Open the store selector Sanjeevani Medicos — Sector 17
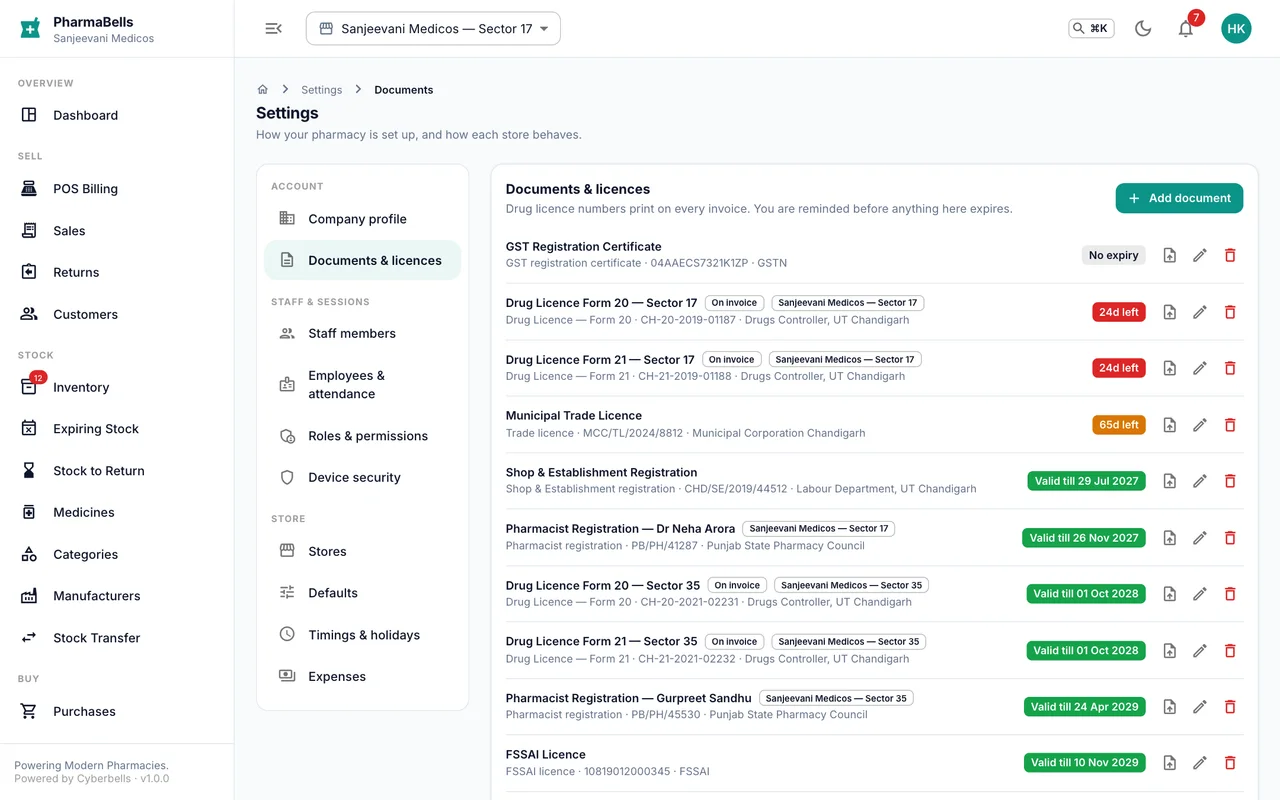 pos(433,29)
